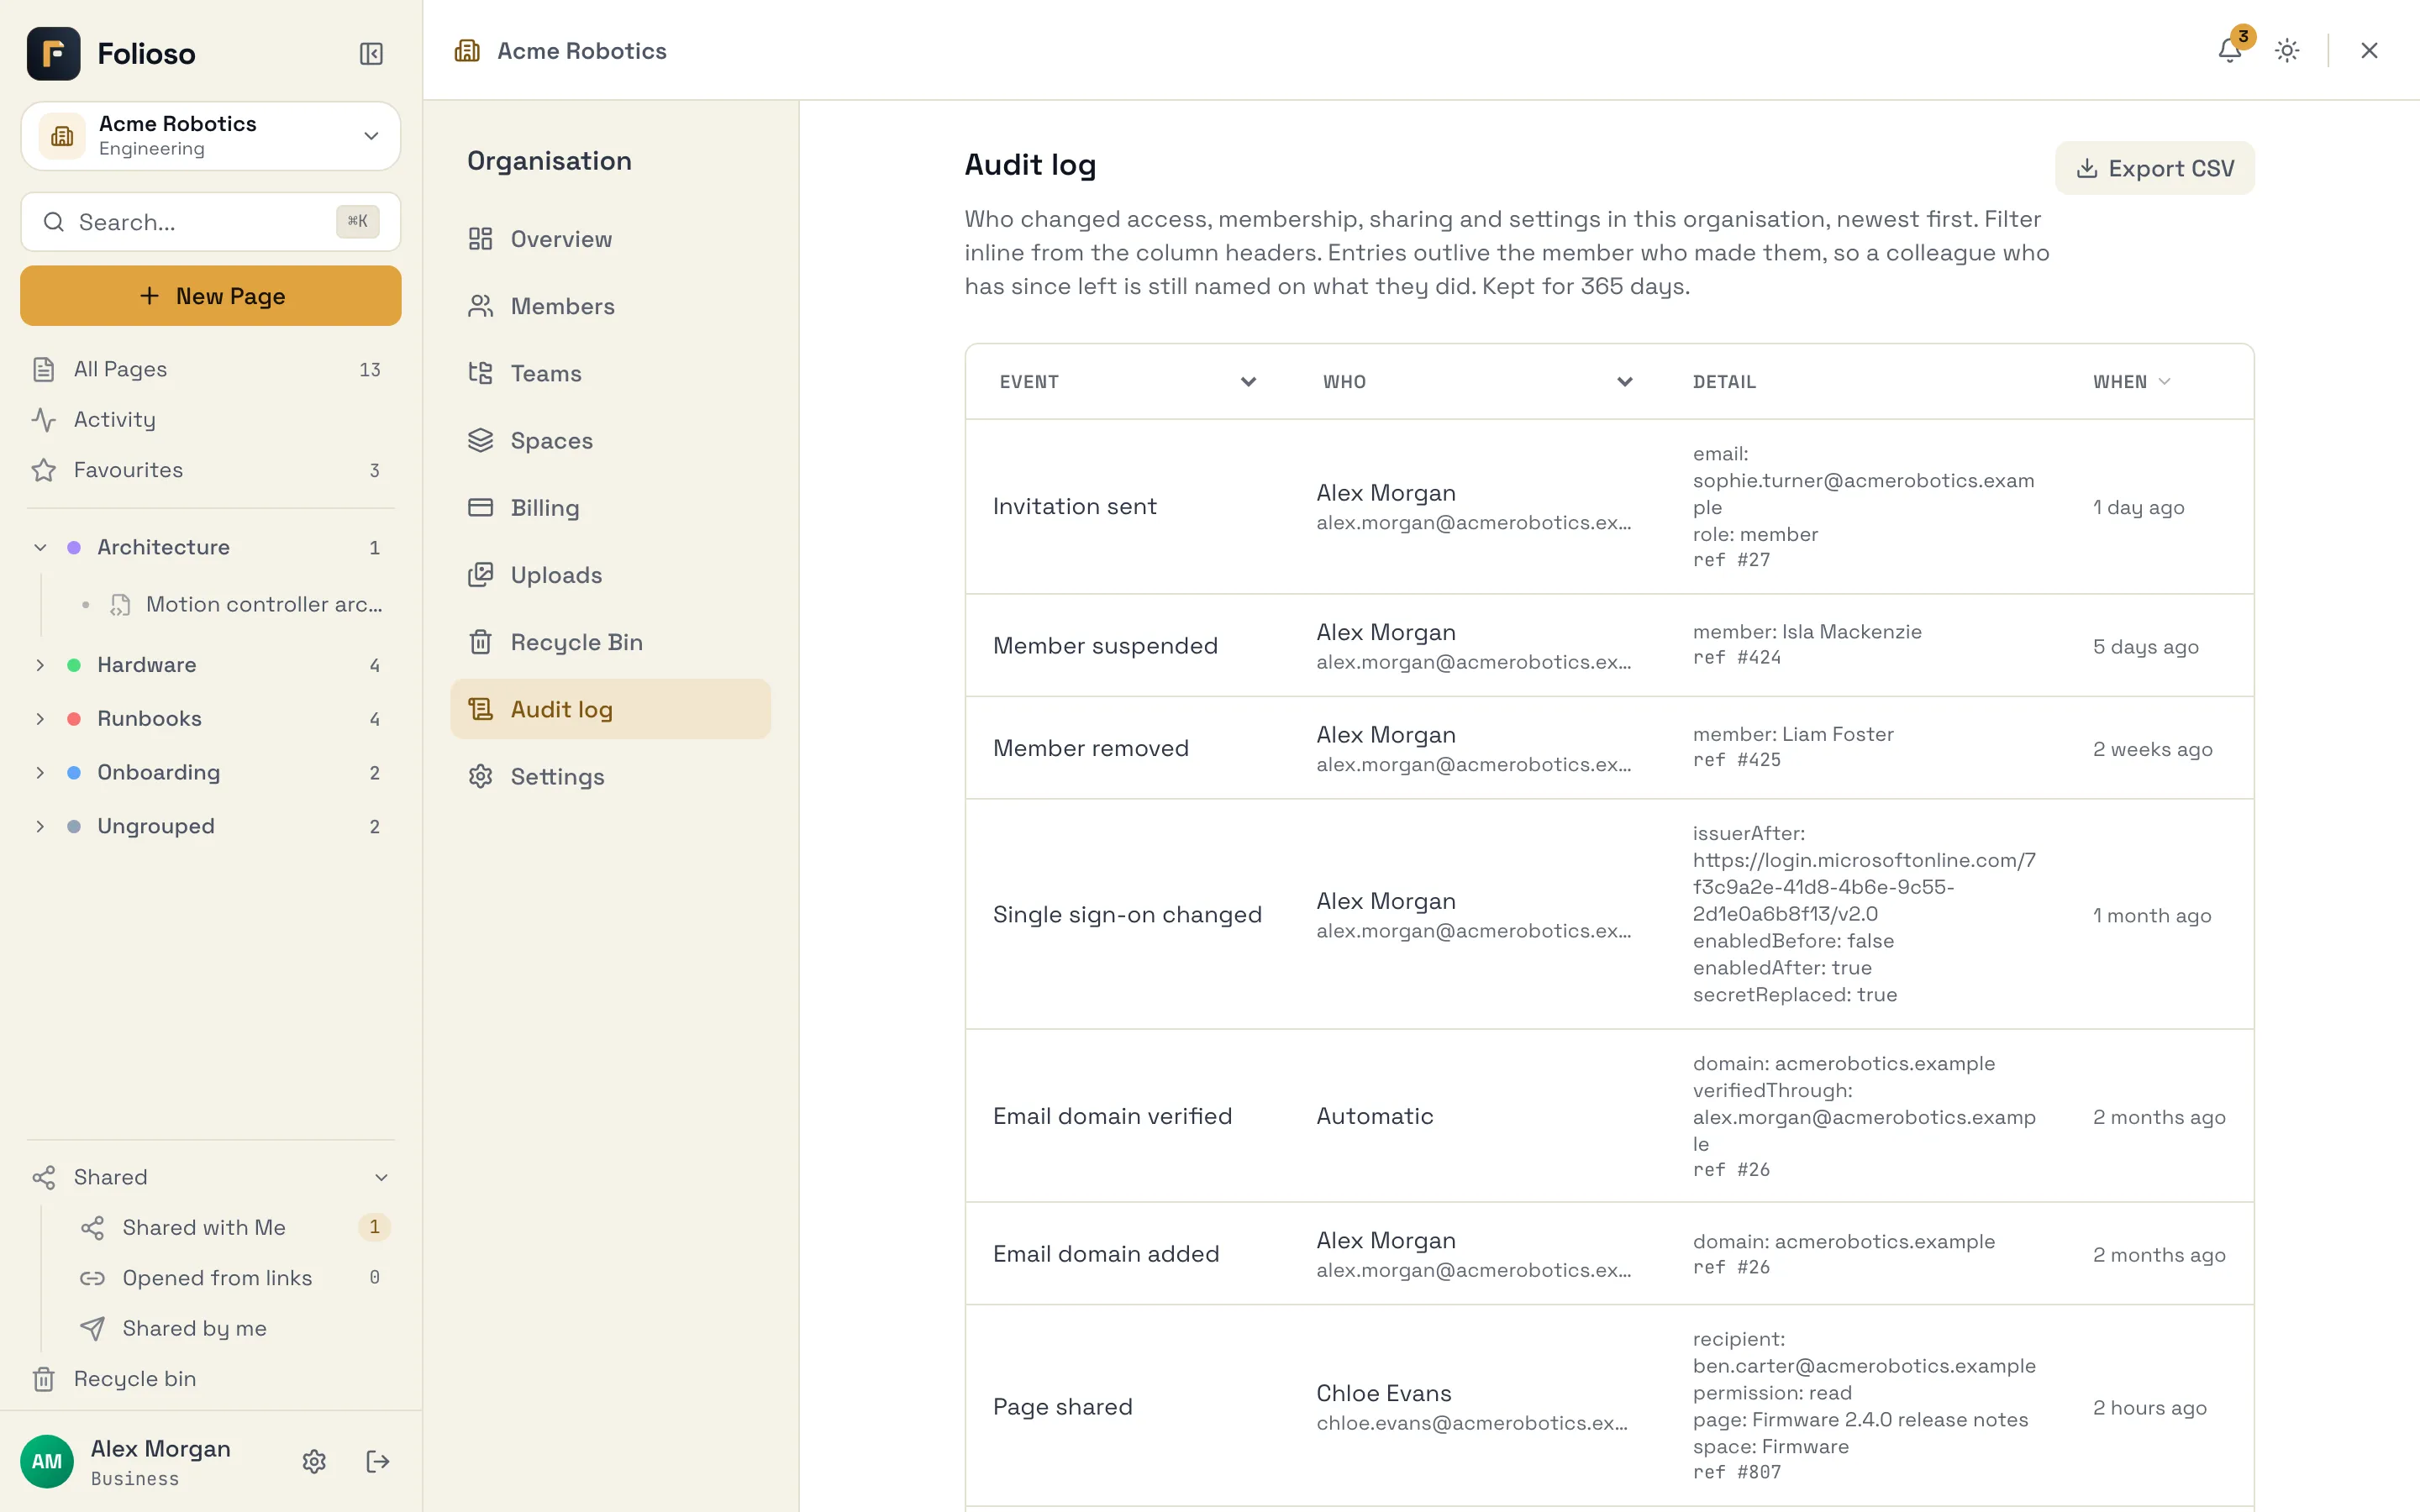Close the organisation settings panel
This screenshot has width=2420, height=1512.
point(2369,50)
